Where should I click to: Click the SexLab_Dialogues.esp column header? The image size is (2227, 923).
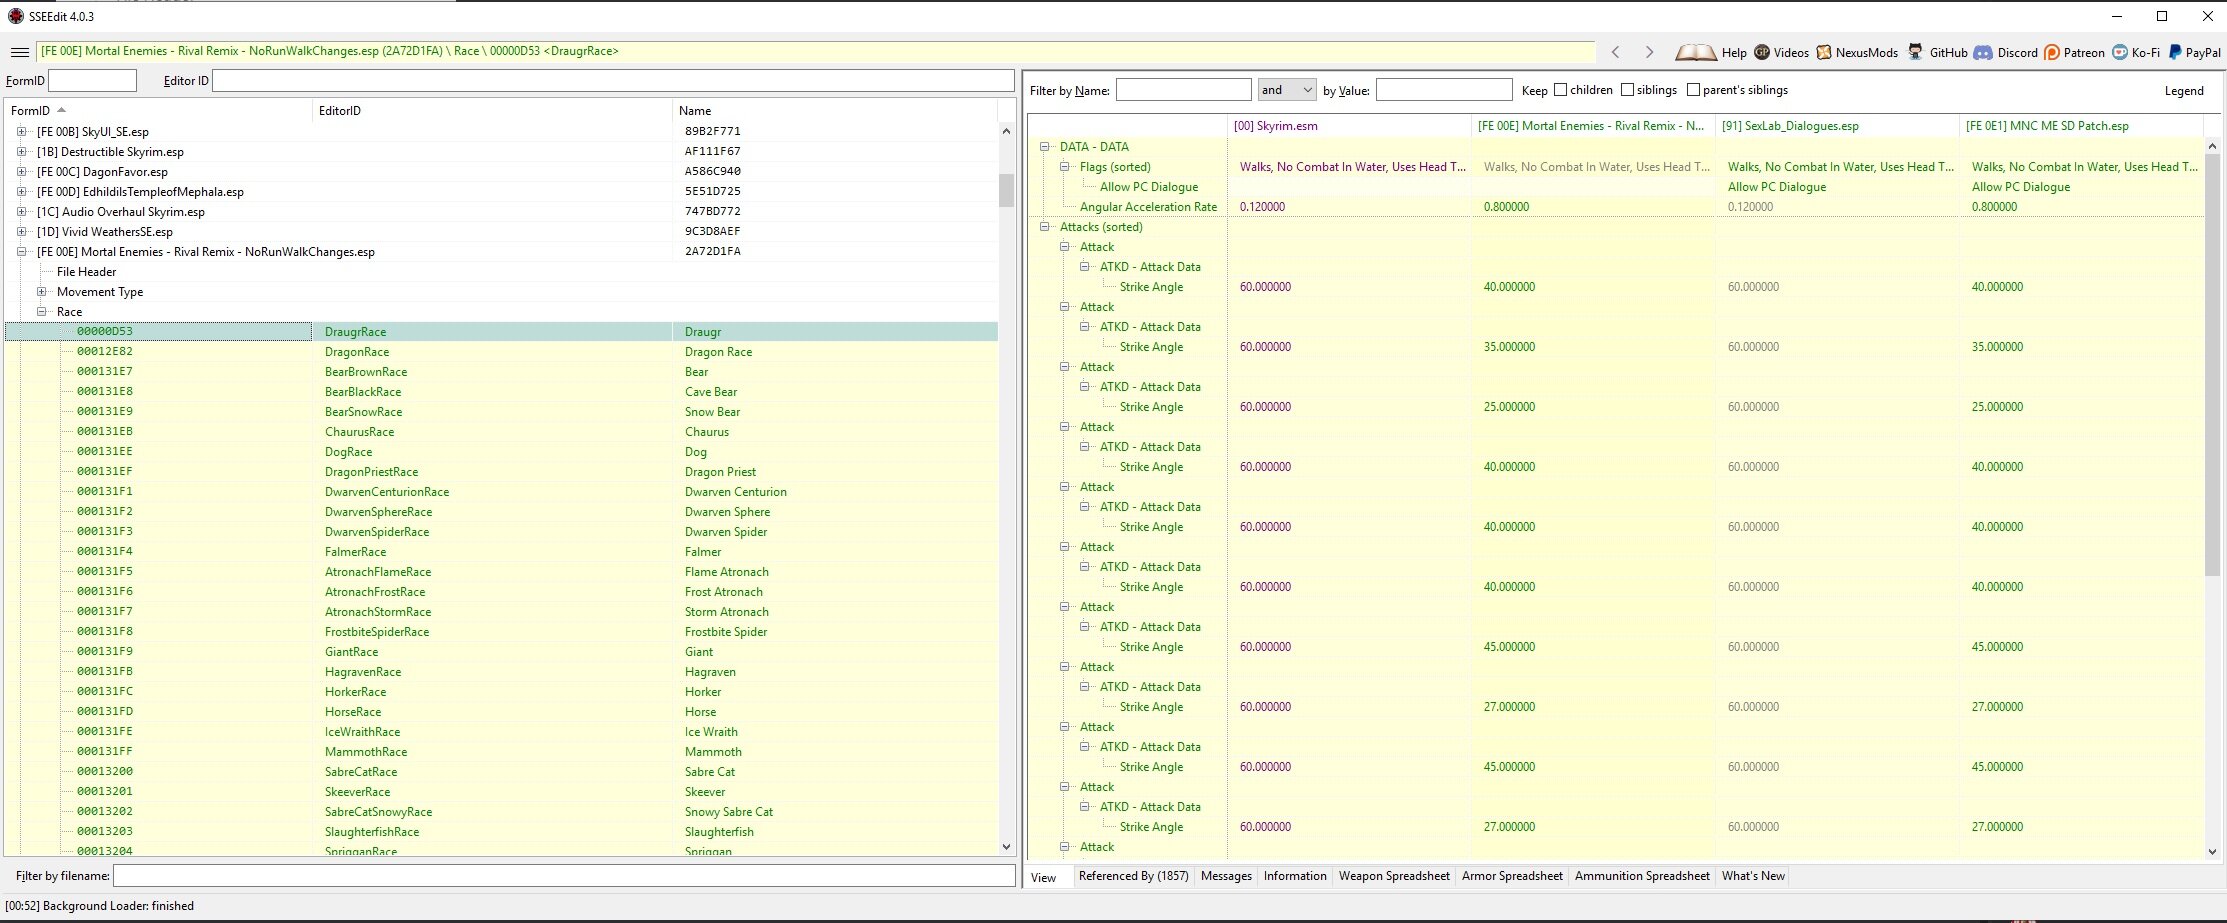tap(1836, 126)
